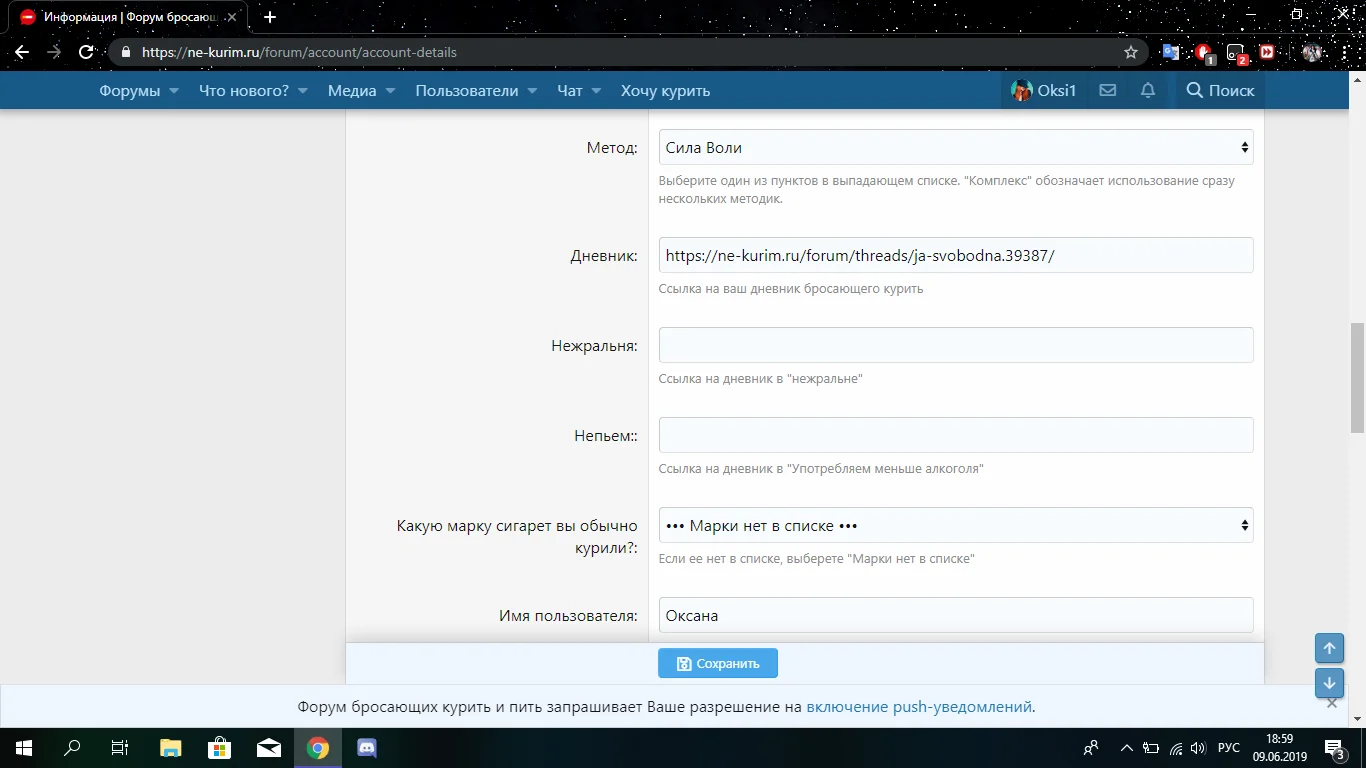Click into the Нежральня input field
This screenshot has width=1366, height=768.
tap(955, 345)
